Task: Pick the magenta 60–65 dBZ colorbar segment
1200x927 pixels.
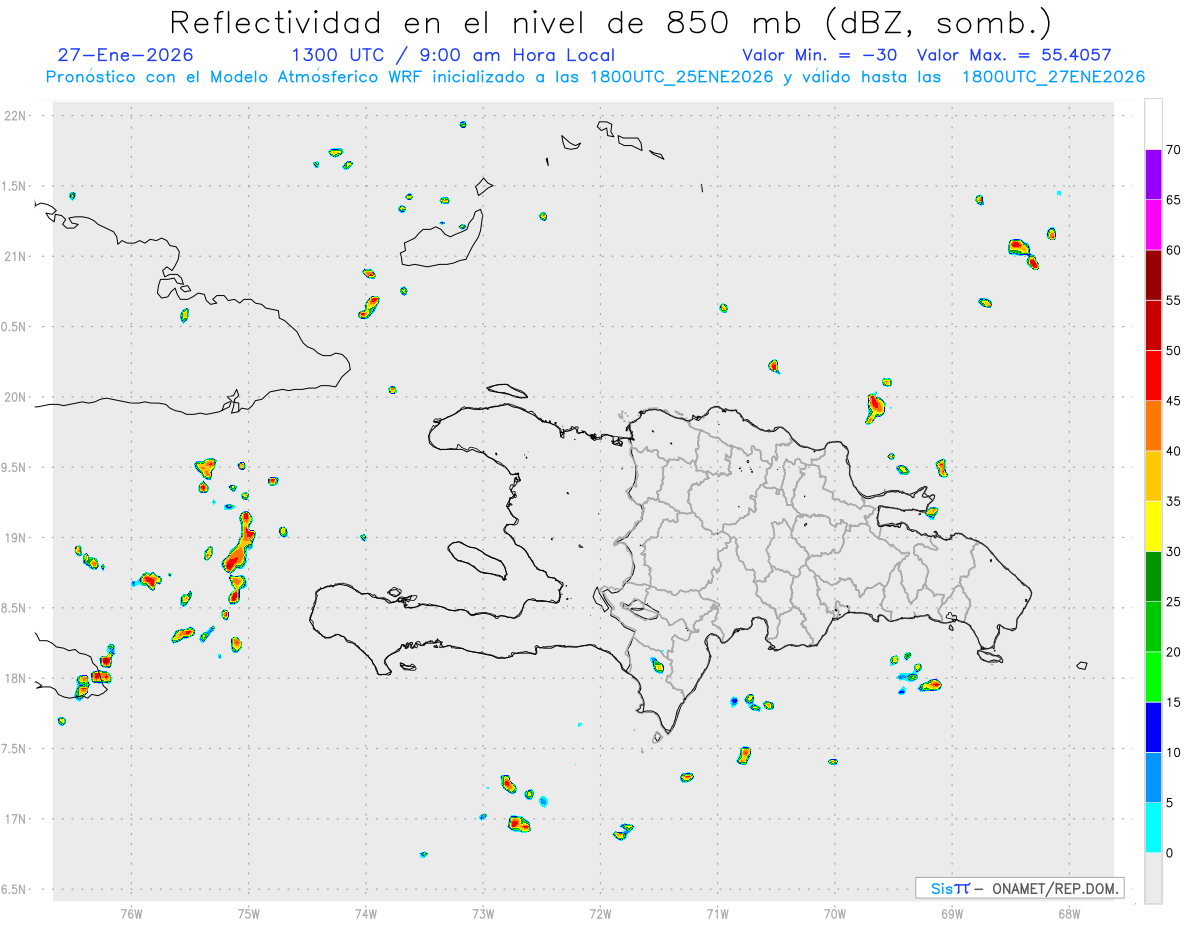Action: 1153,225
